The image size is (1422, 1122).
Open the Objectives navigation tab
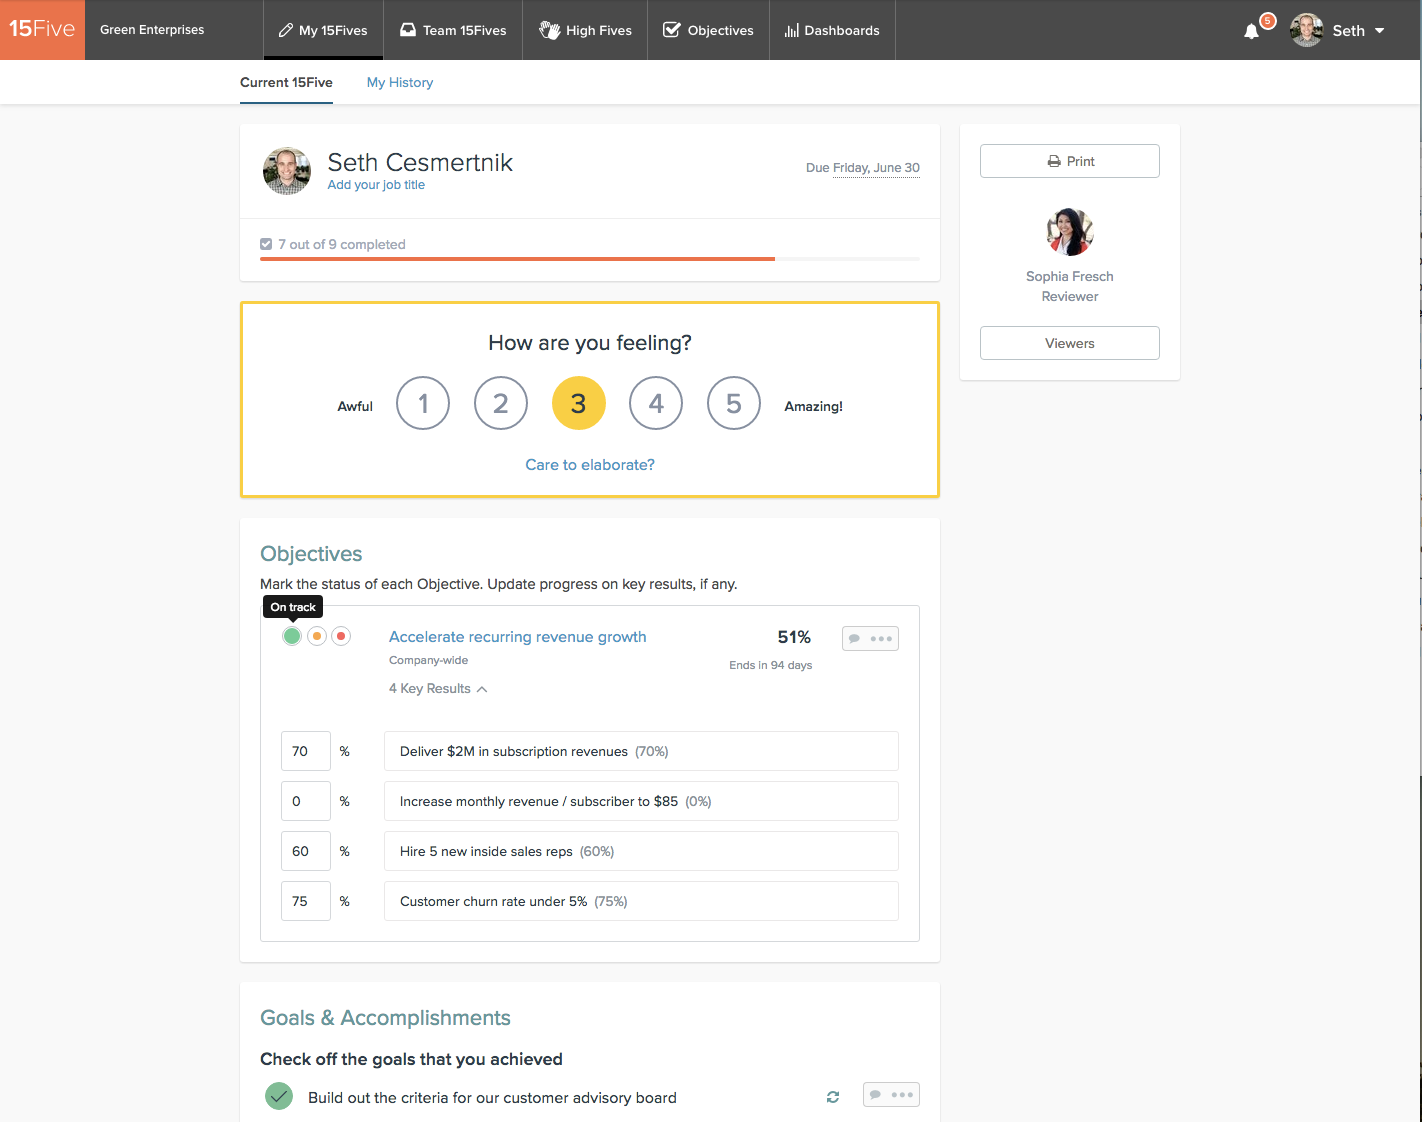(x=708, y=30)
